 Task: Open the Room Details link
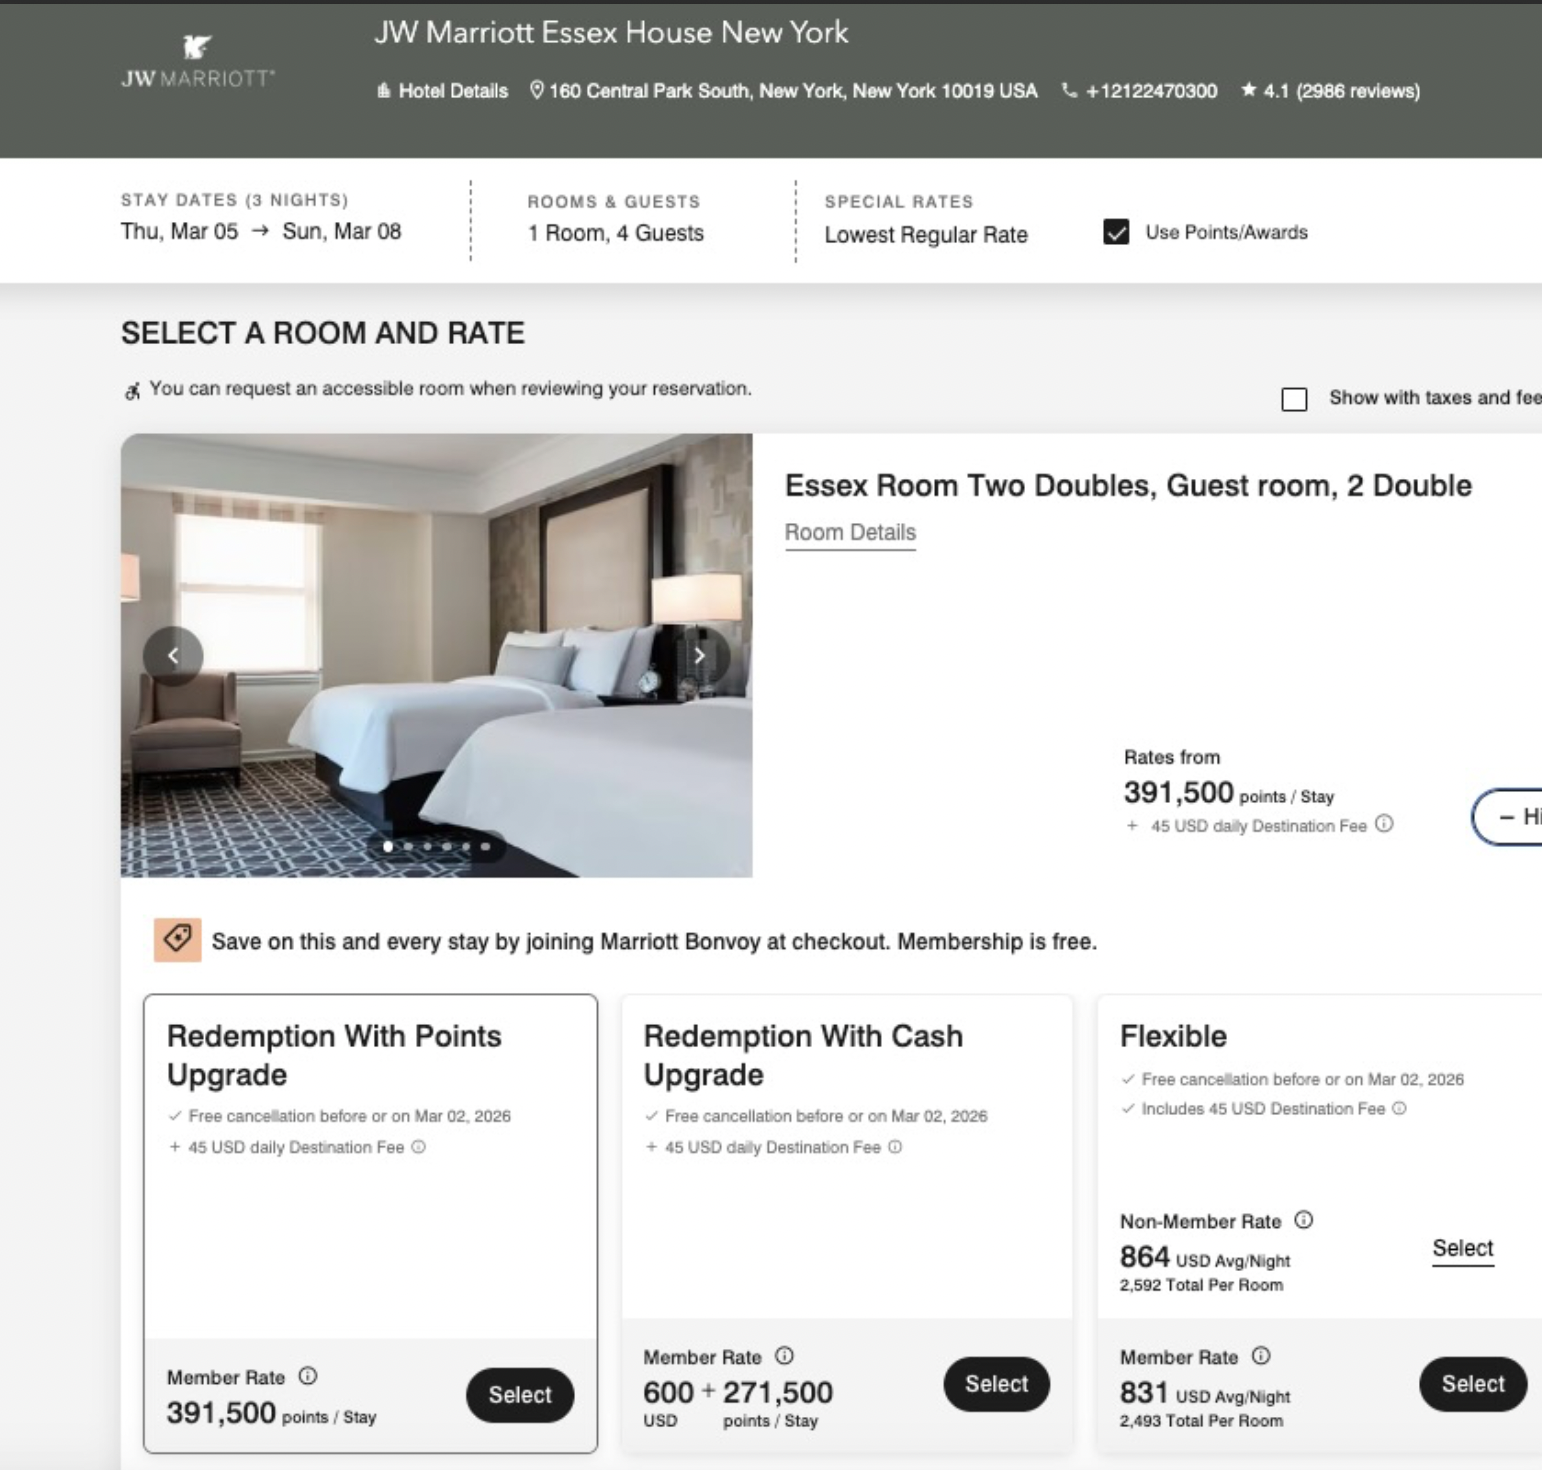(850, 532)
